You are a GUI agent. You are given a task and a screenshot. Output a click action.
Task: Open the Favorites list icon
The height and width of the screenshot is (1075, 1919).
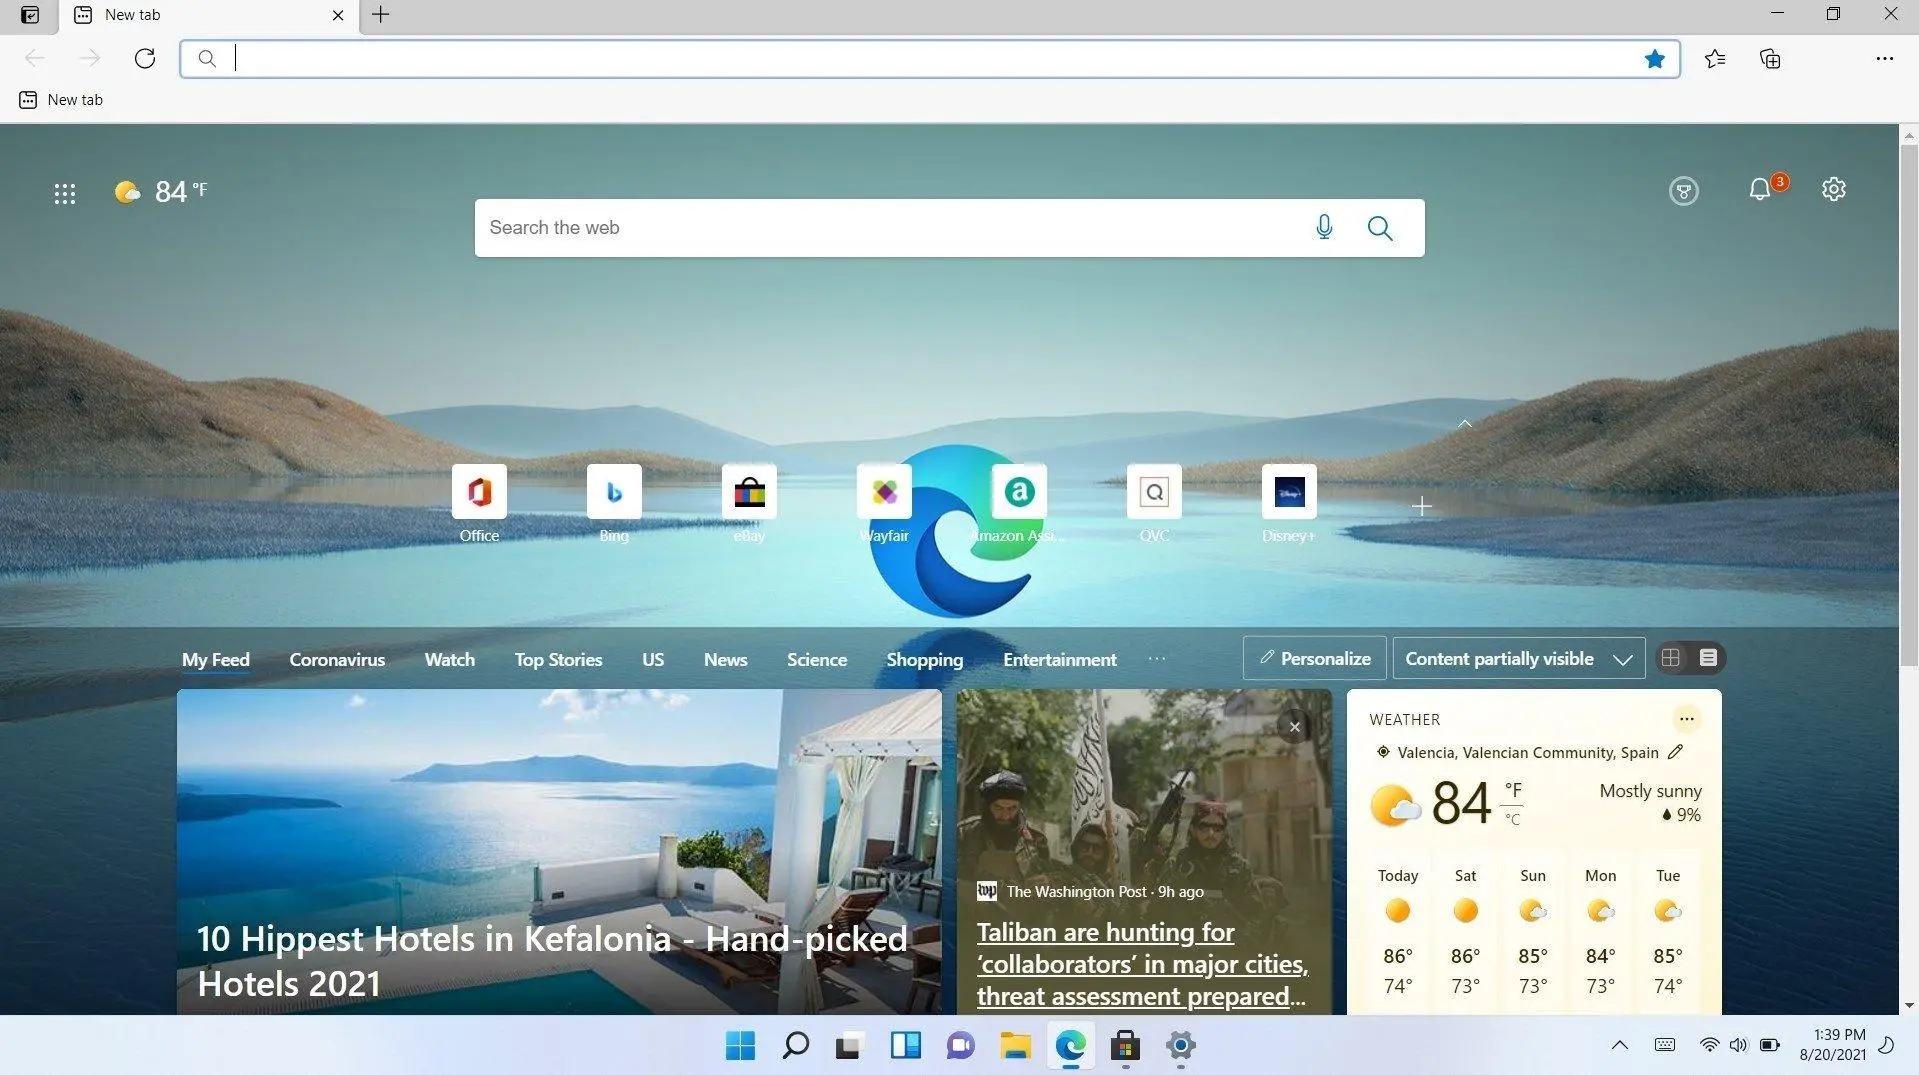tap(1715, 59)
